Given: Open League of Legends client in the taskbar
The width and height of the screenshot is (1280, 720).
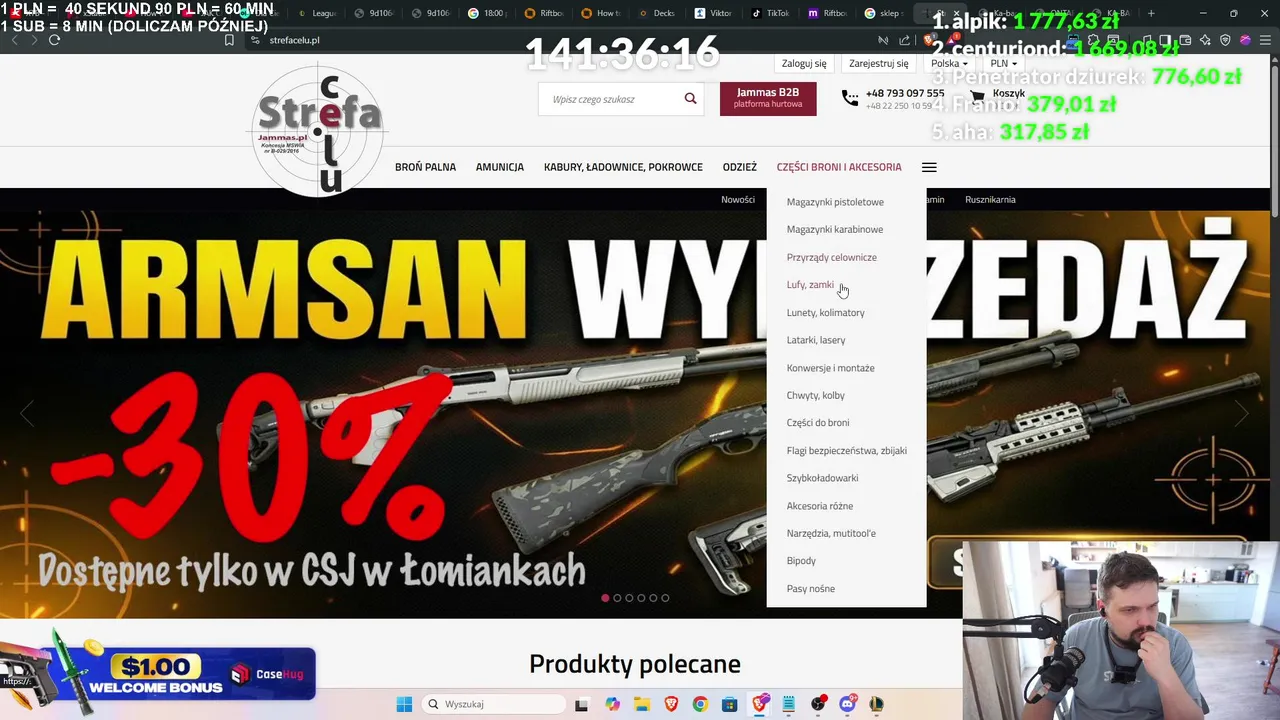Looking at the screenshot, I should coord(876,704).
